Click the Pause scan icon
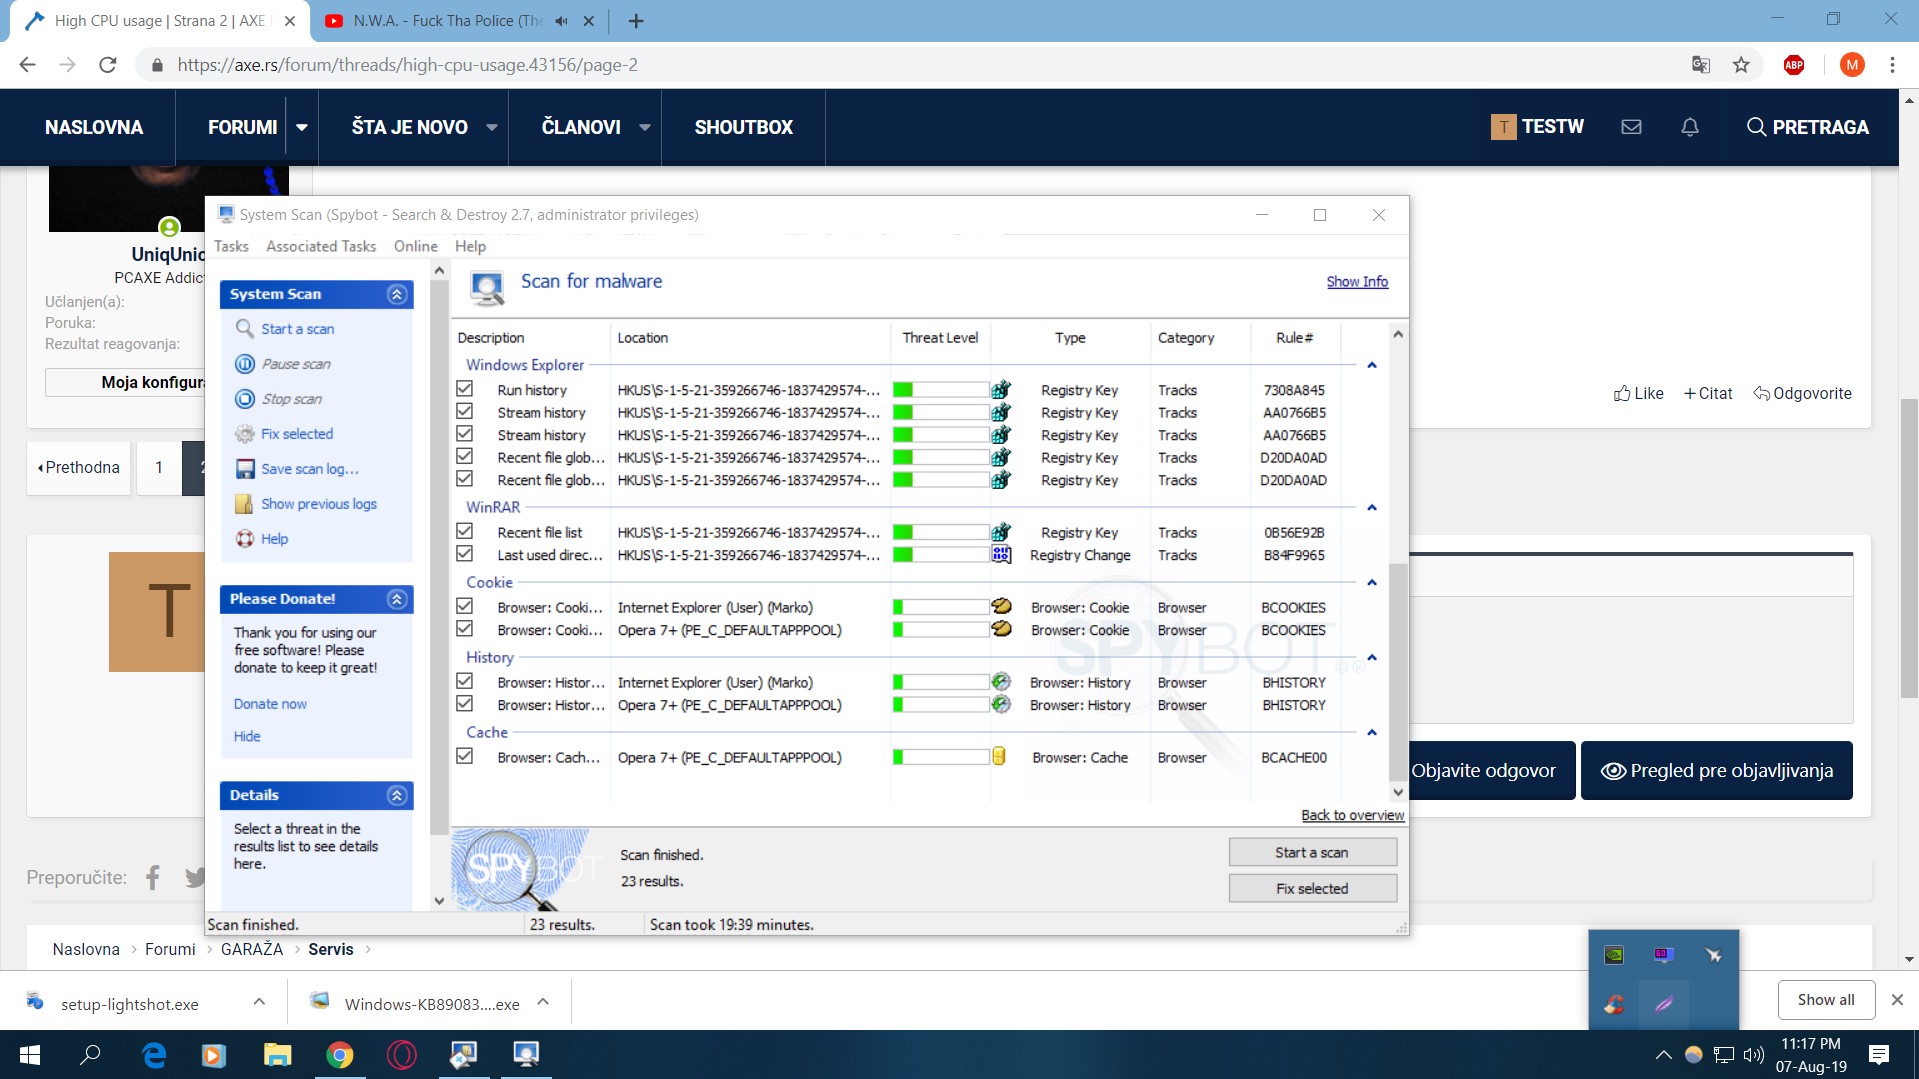Image resolution: width=1919 pixels, height=1079 pixels. click(x=244, y=364)
